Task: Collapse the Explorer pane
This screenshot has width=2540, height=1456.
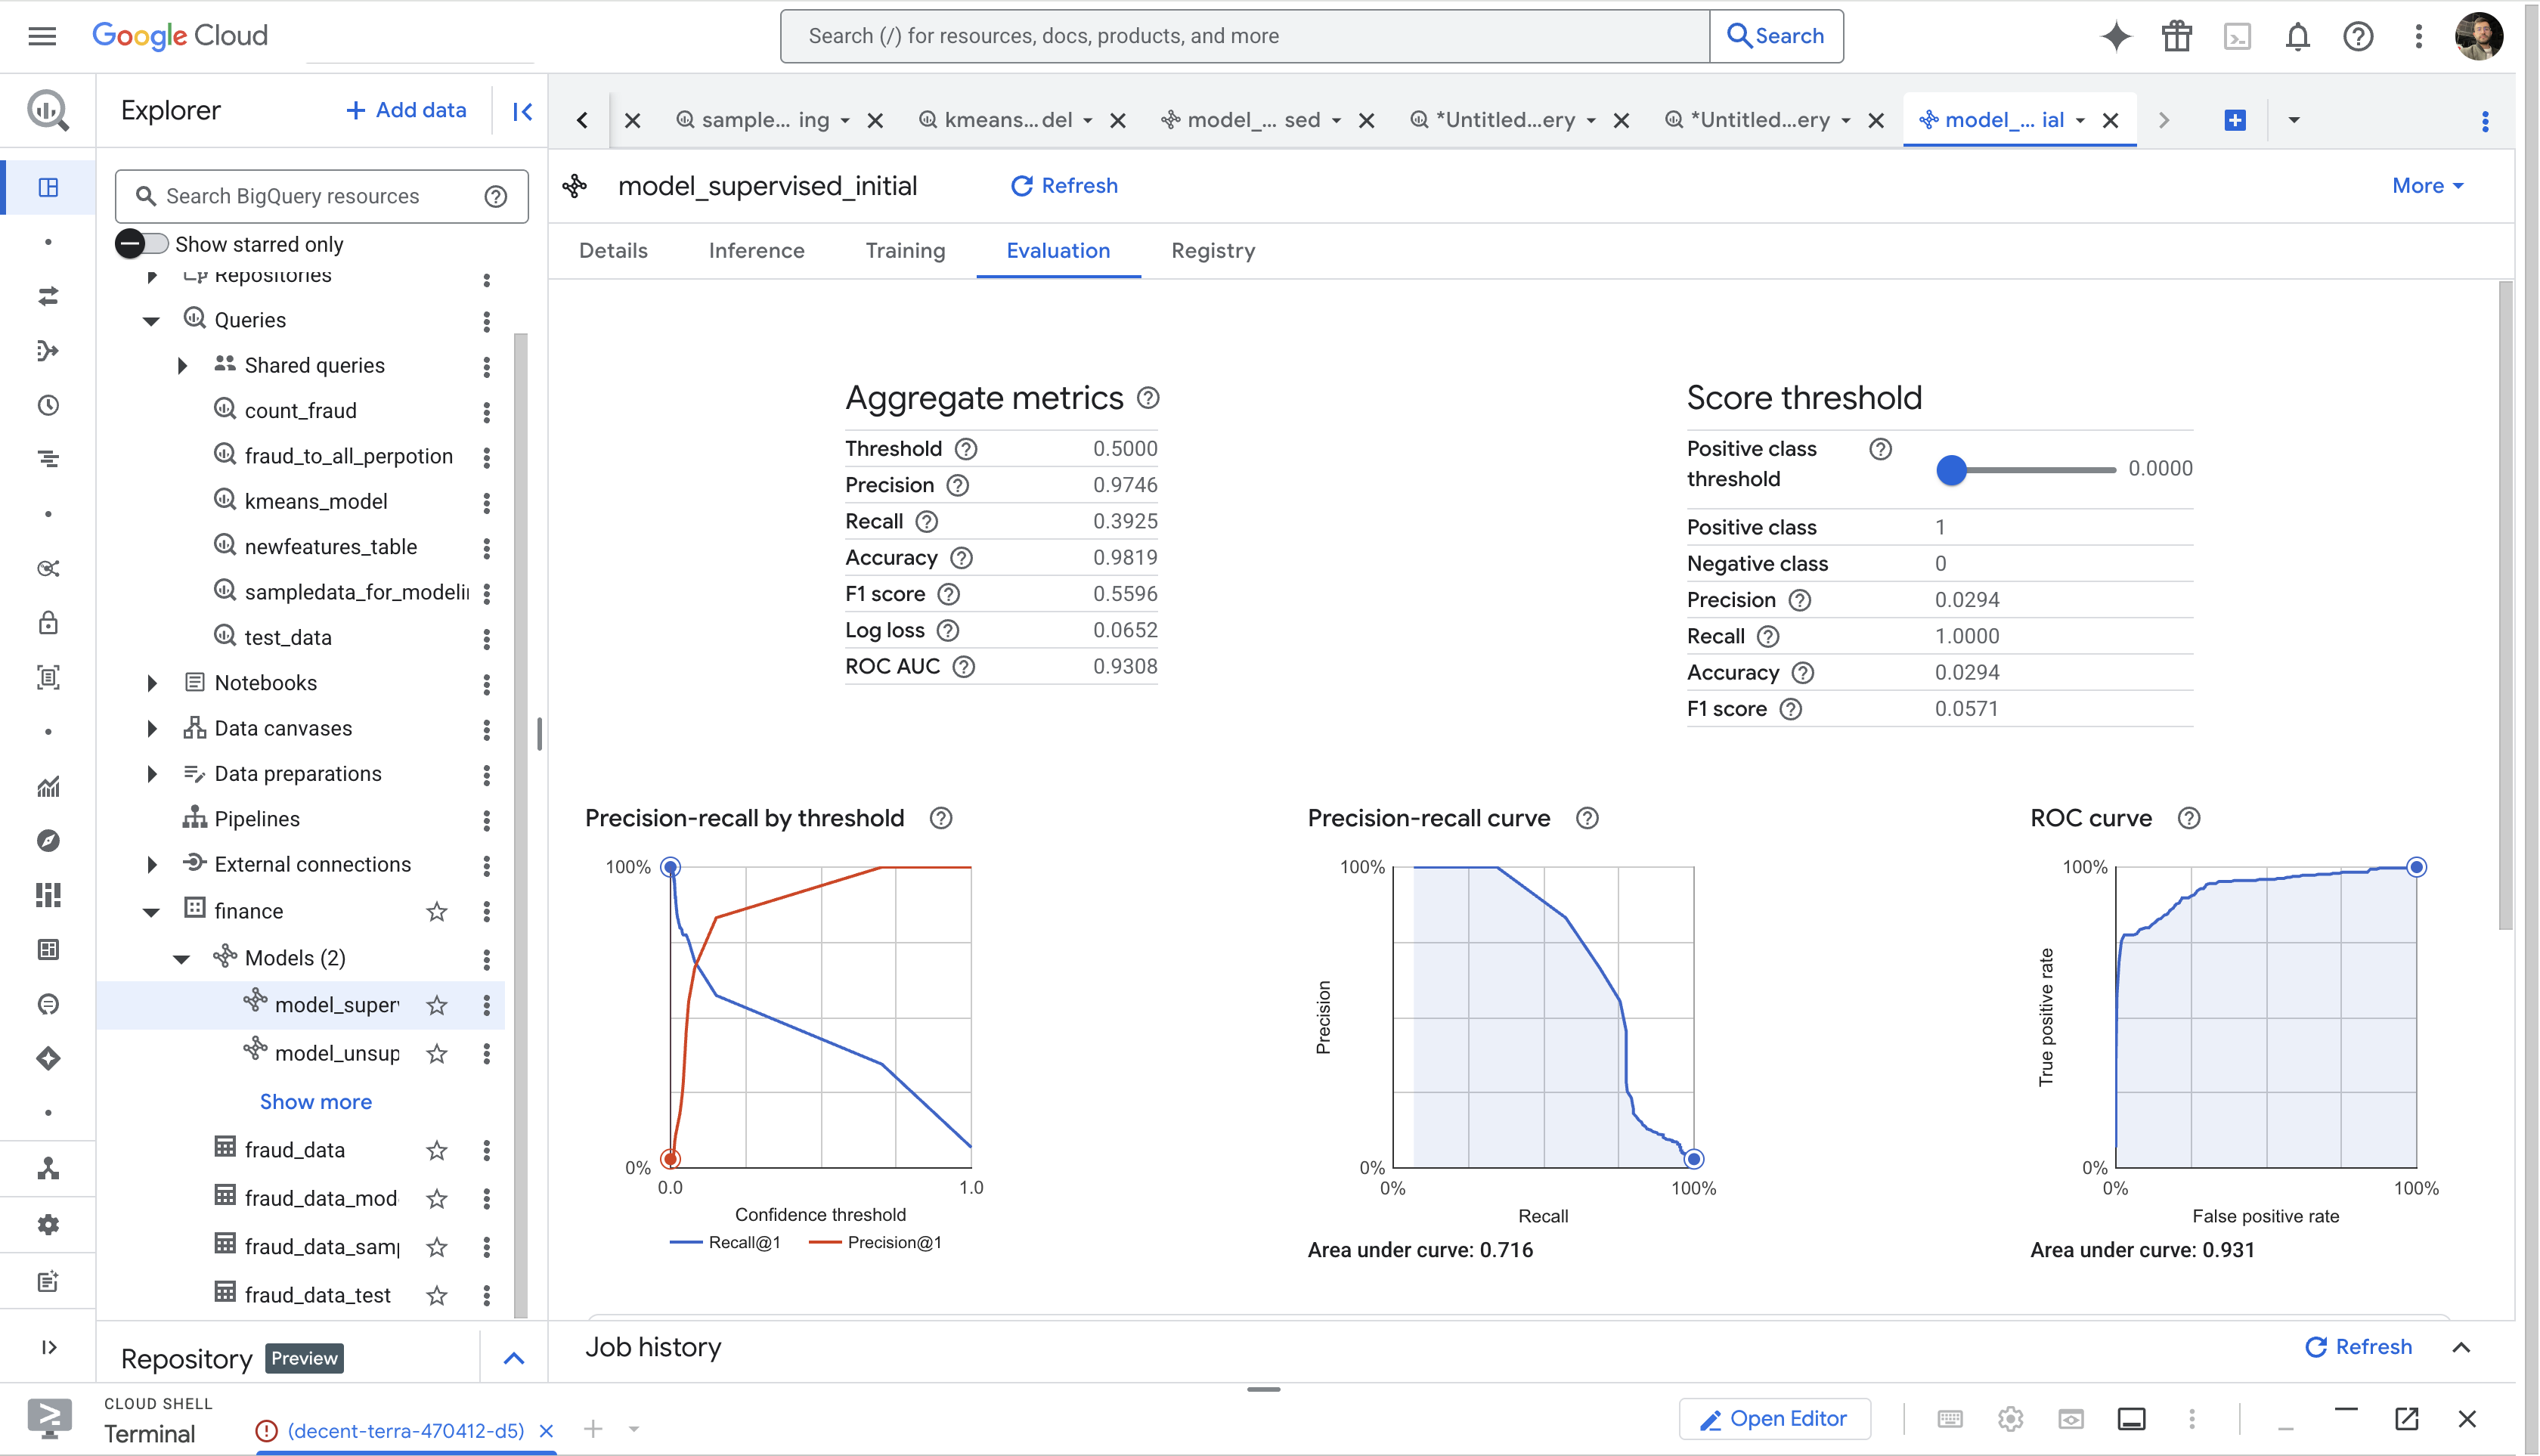Action: 522,111
